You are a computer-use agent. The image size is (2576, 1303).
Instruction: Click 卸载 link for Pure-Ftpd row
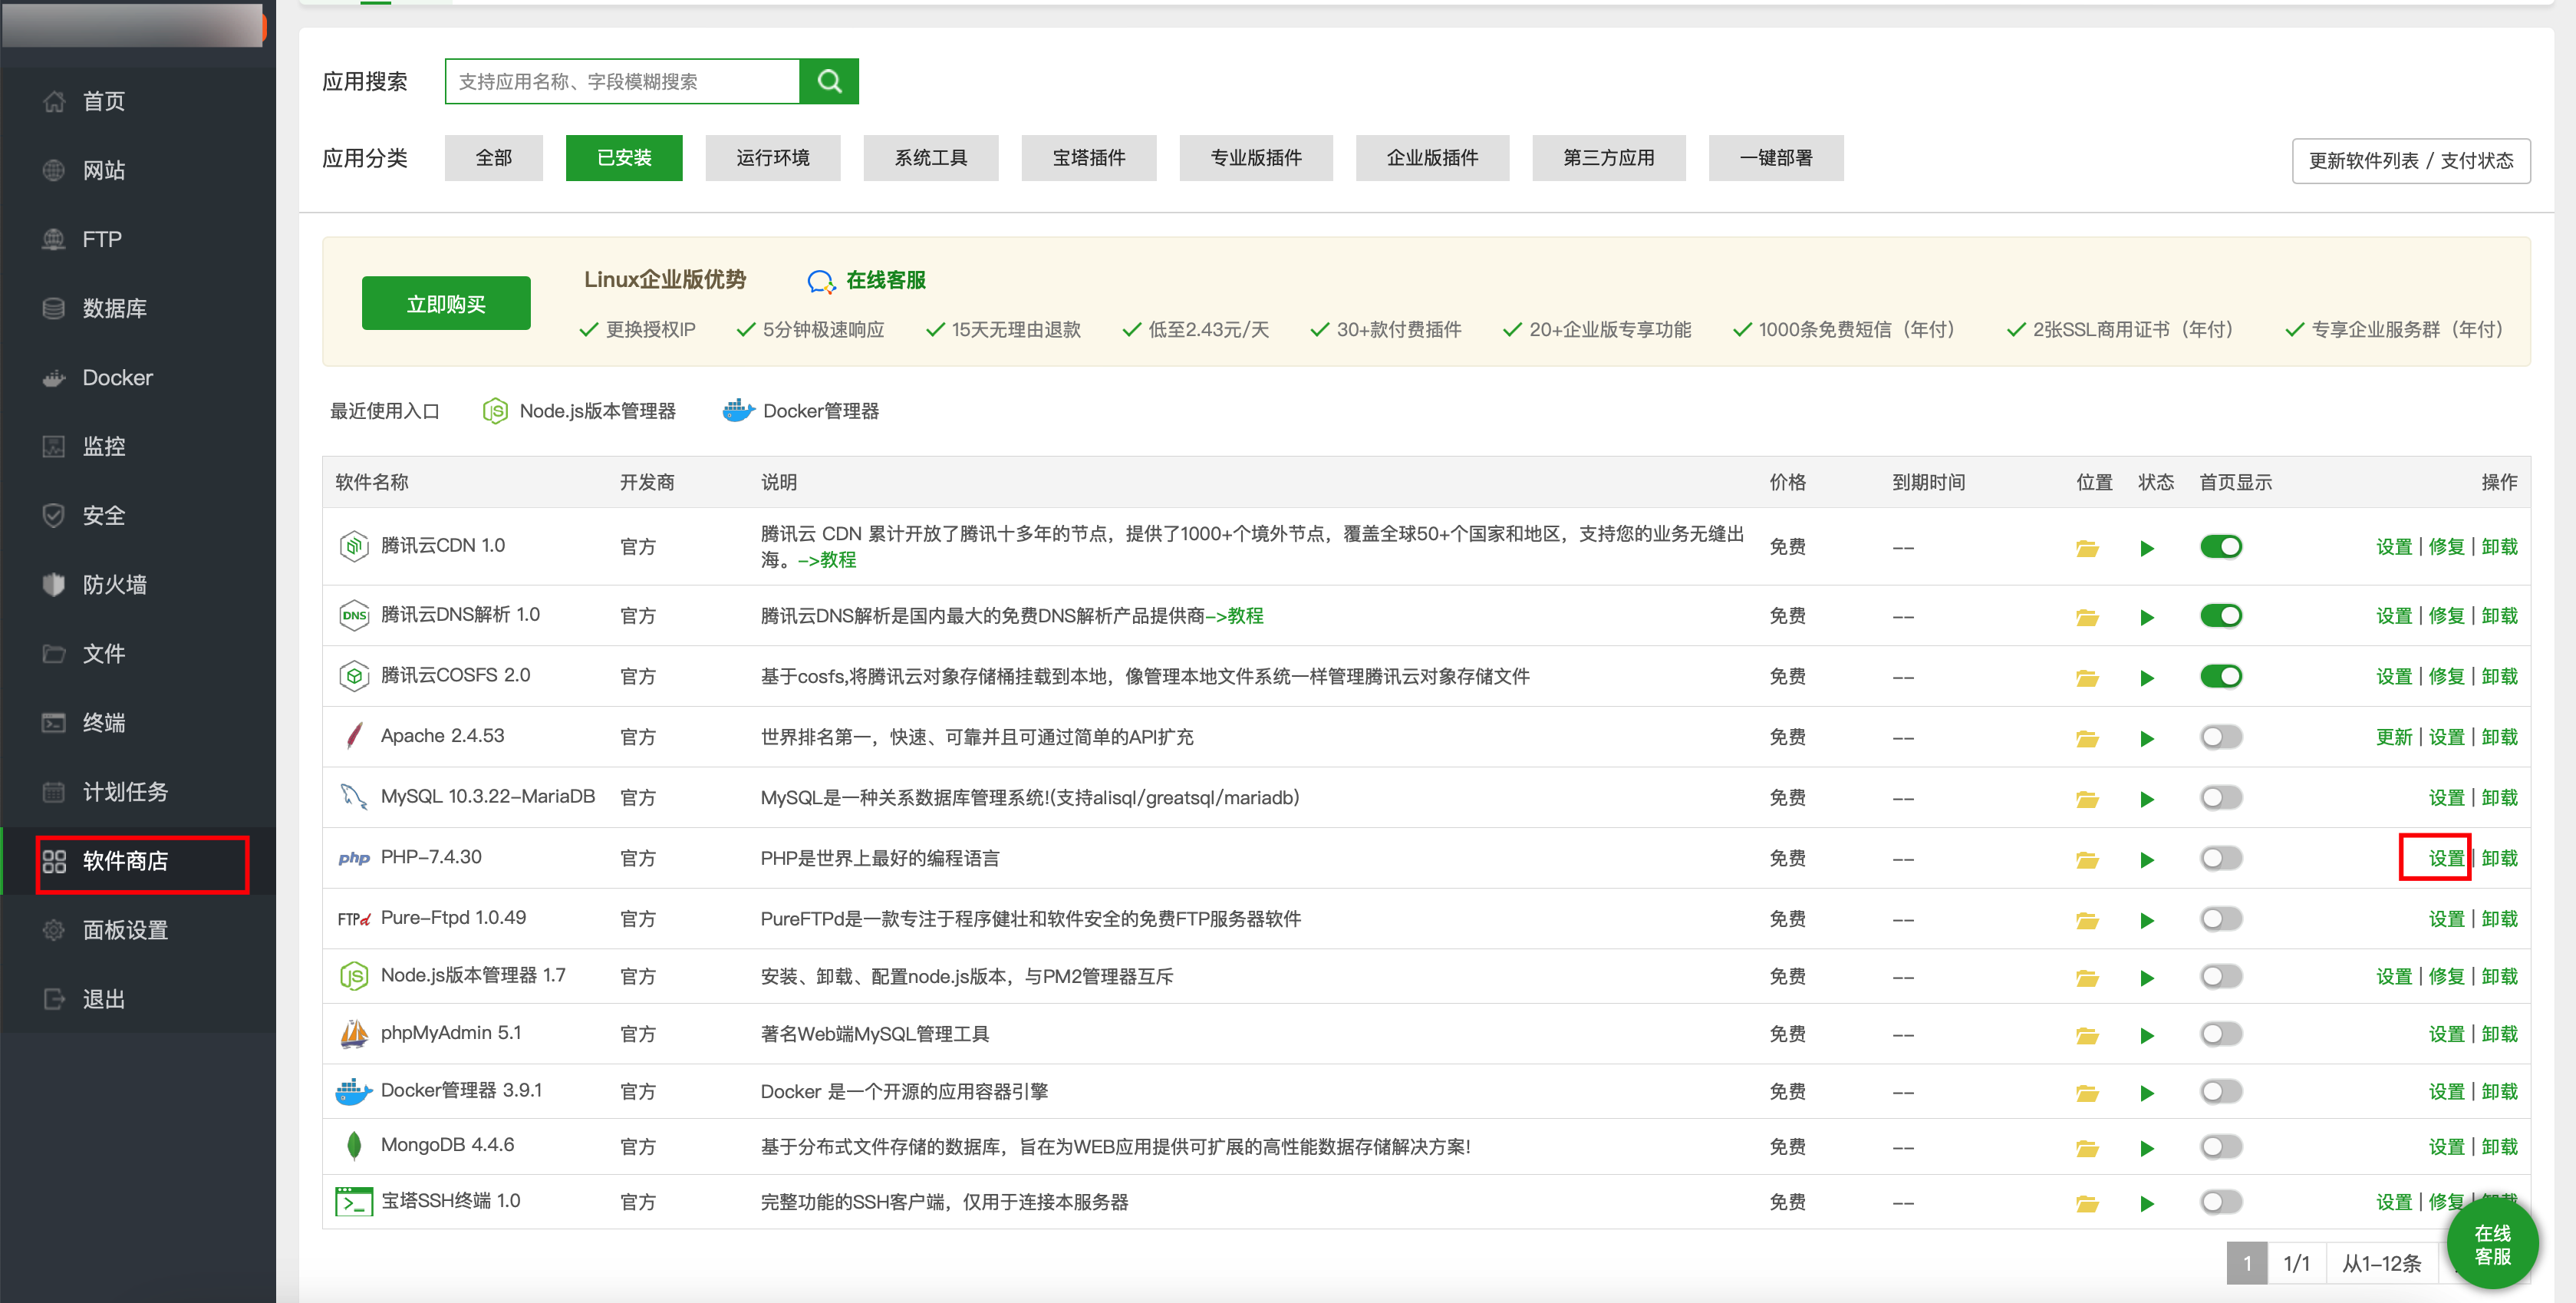2498,919
